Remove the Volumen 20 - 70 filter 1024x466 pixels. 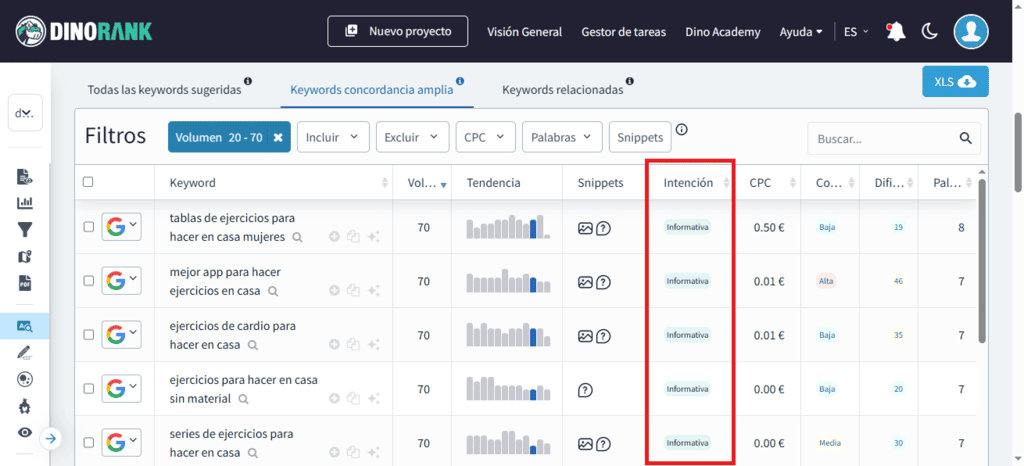click(x=278, y=138)
